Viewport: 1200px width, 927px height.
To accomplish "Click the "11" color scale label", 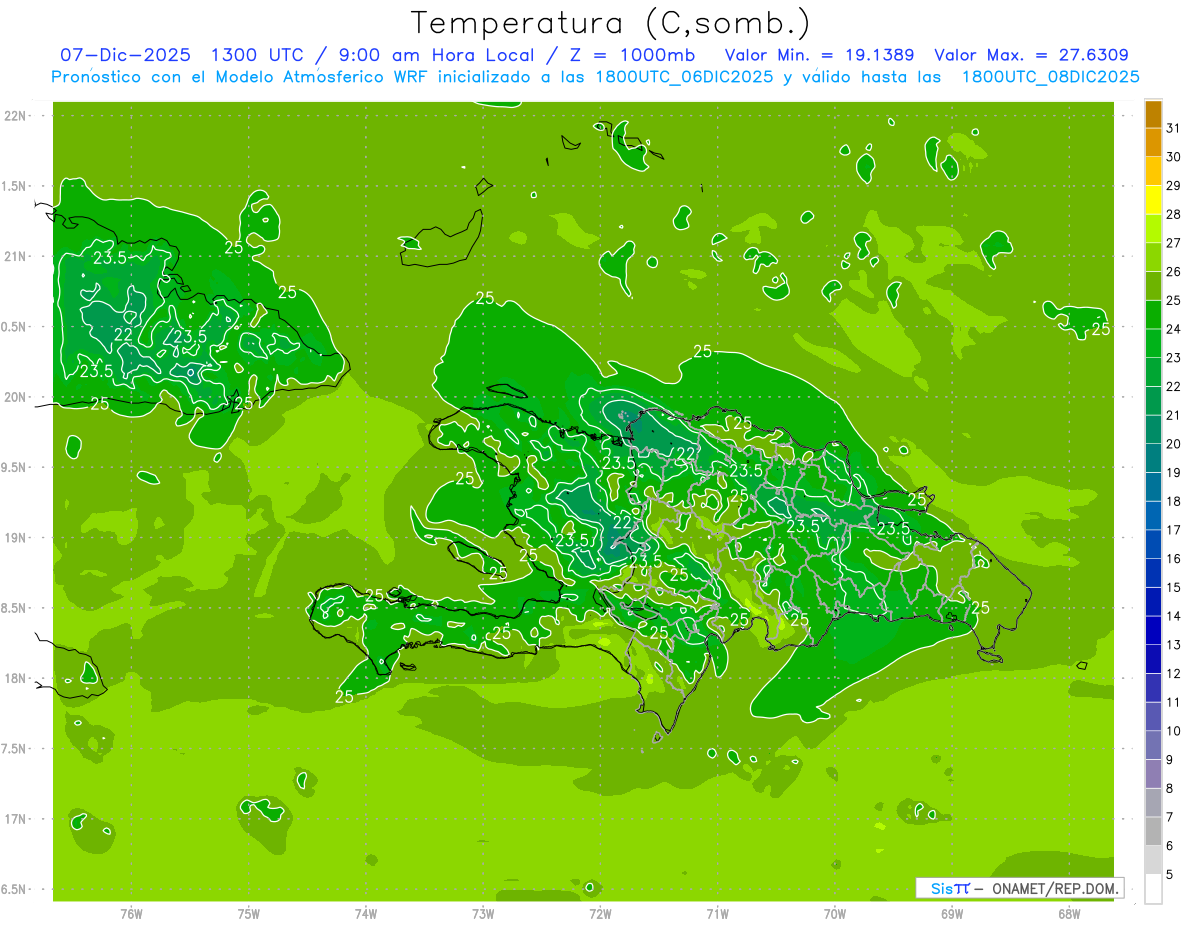I will [1173, 703].
